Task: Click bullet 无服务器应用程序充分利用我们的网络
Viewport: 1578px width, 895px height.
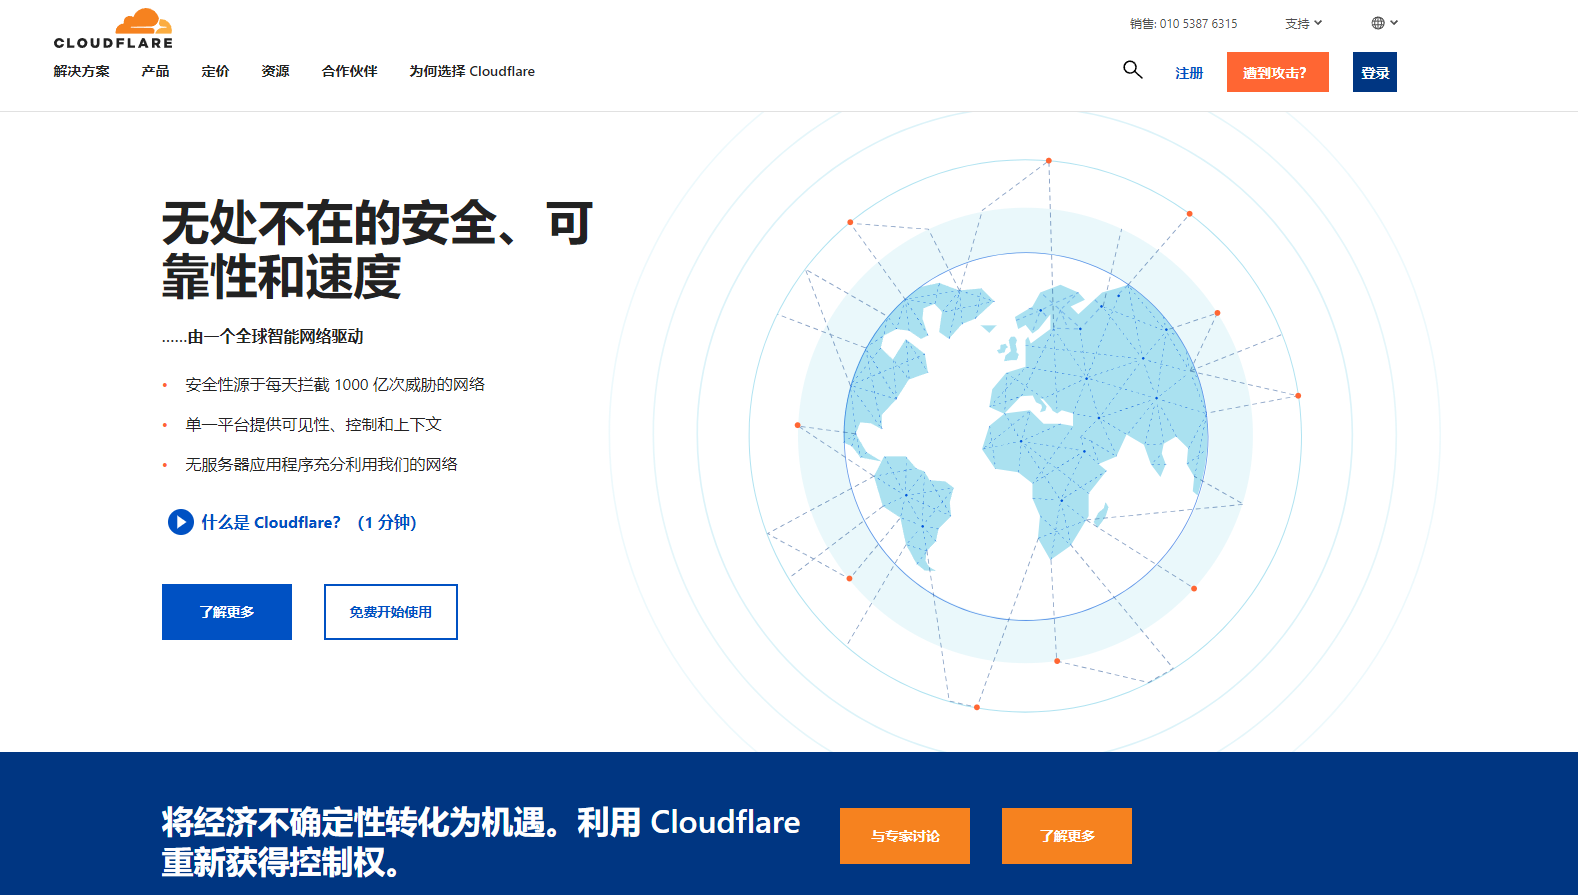Action: [x=321, y=465]
